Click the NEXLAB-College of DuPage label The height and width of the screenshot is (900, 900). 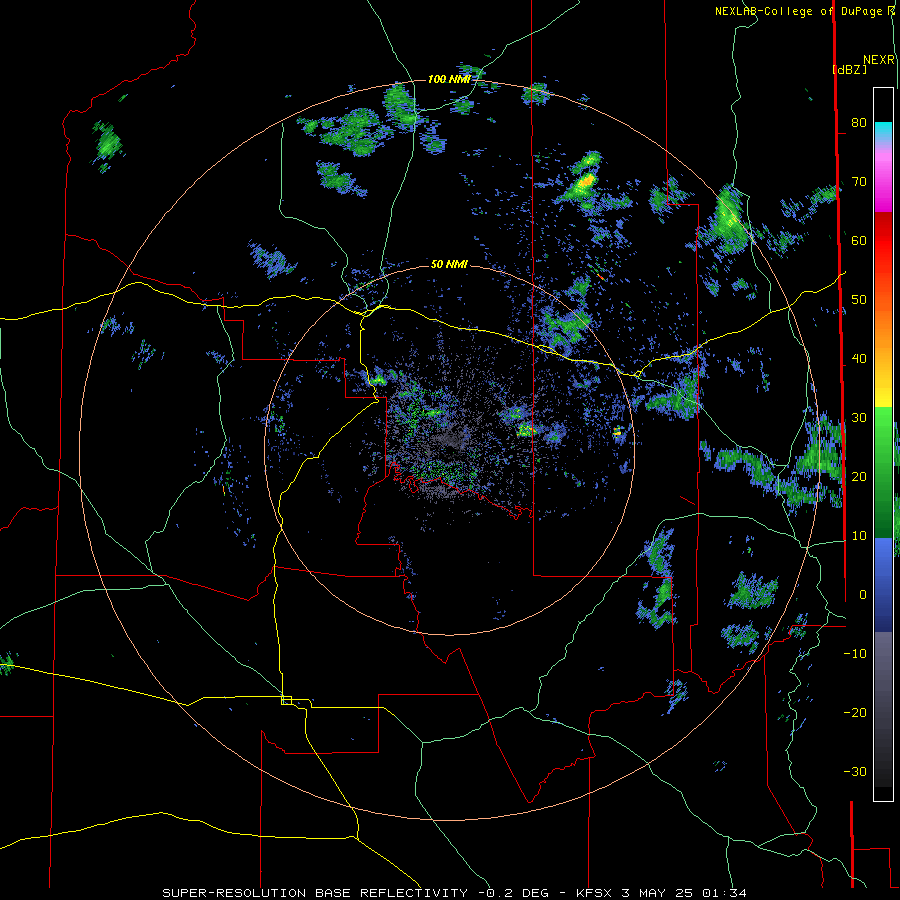click(x=799, y=11)
